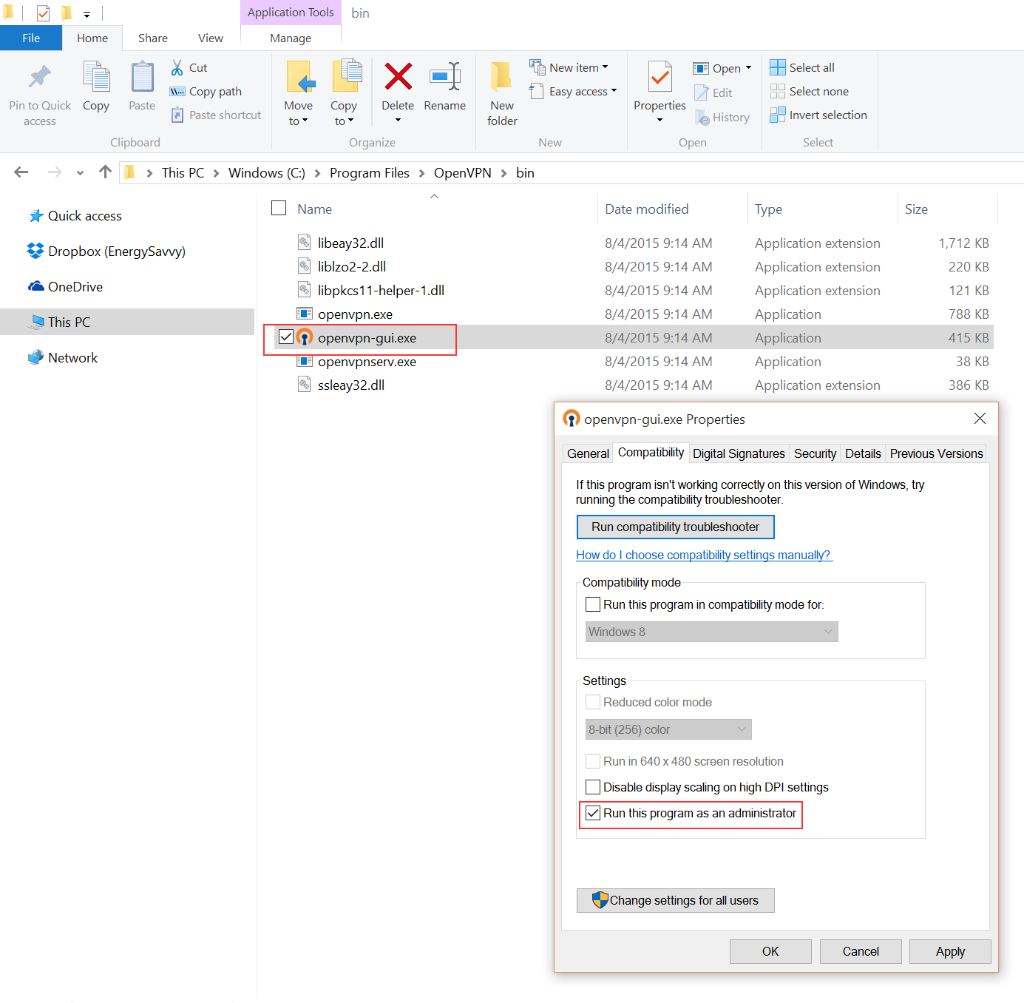Expand the Delete dropdown arrow
The width and height of the screenshot is (1024, 1003).
pyautogui.click(x=398, y=120)
